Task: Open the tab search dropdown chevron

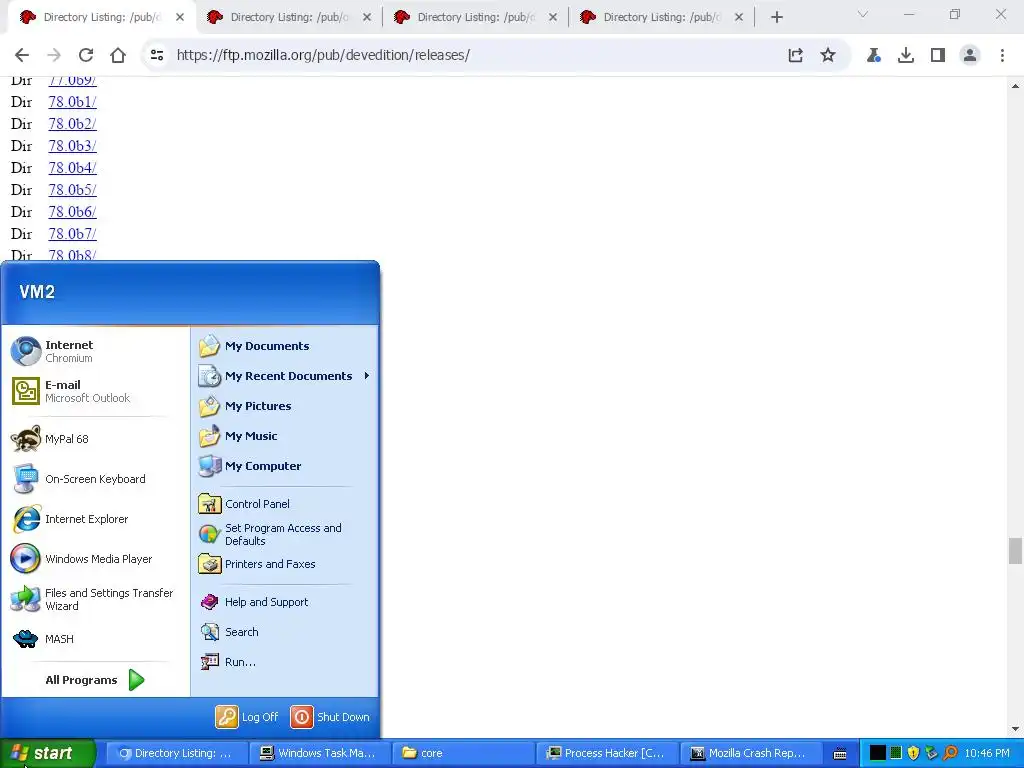Action: [x=863, y=14]
